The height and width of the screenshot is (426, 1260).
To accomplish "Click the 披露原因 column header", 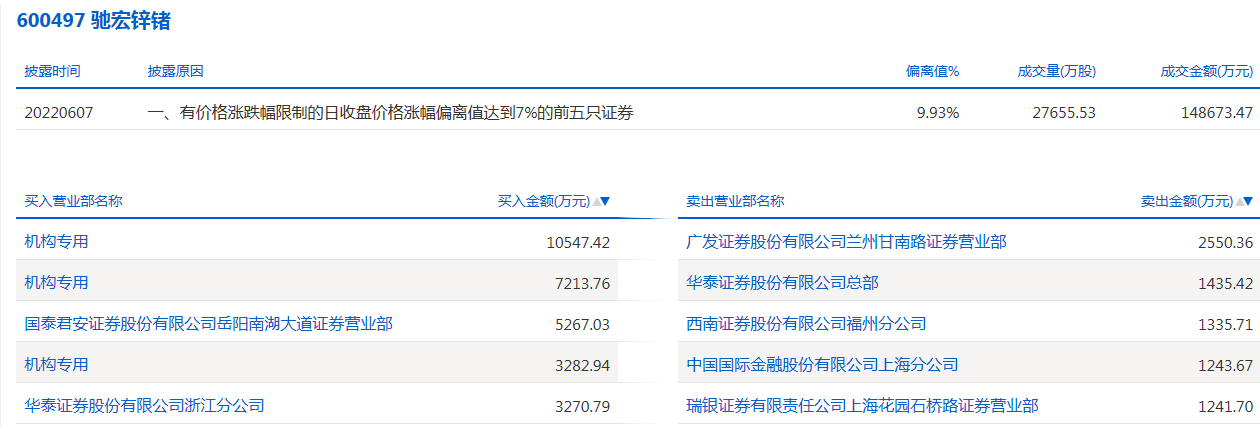I will point(175,71).
